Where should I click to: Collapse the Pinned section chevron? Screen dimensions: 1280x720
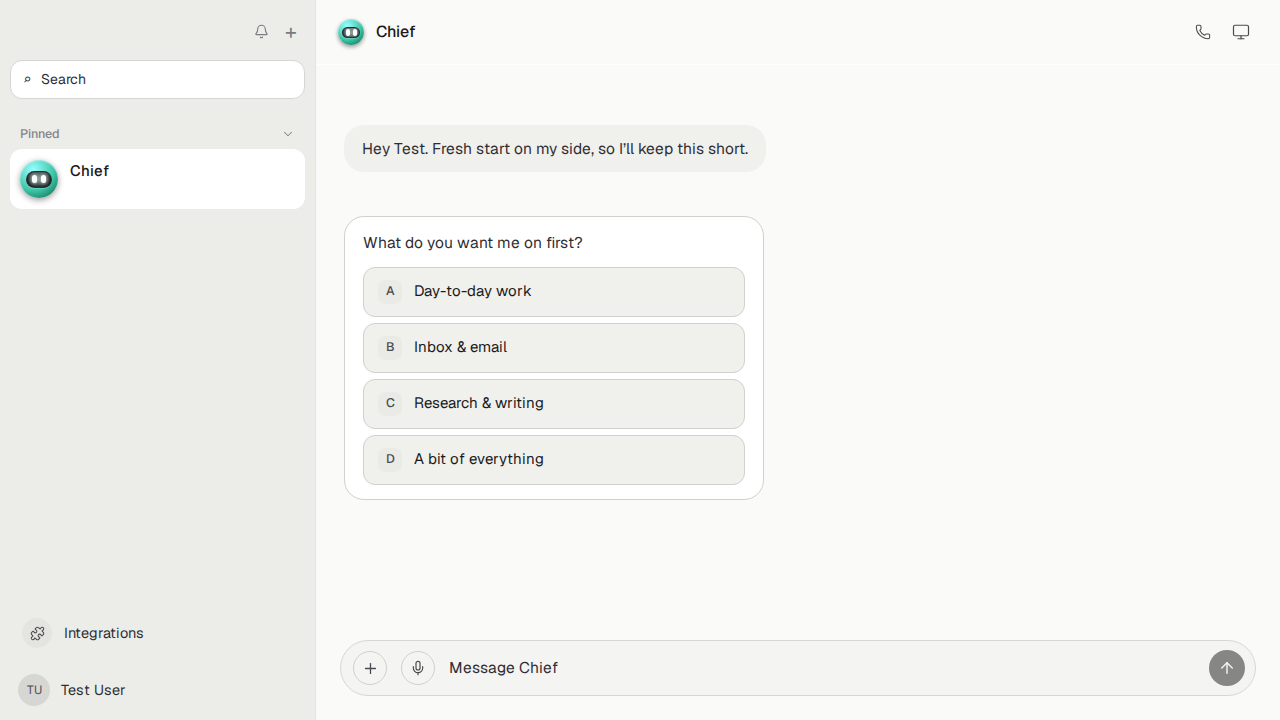288,134
